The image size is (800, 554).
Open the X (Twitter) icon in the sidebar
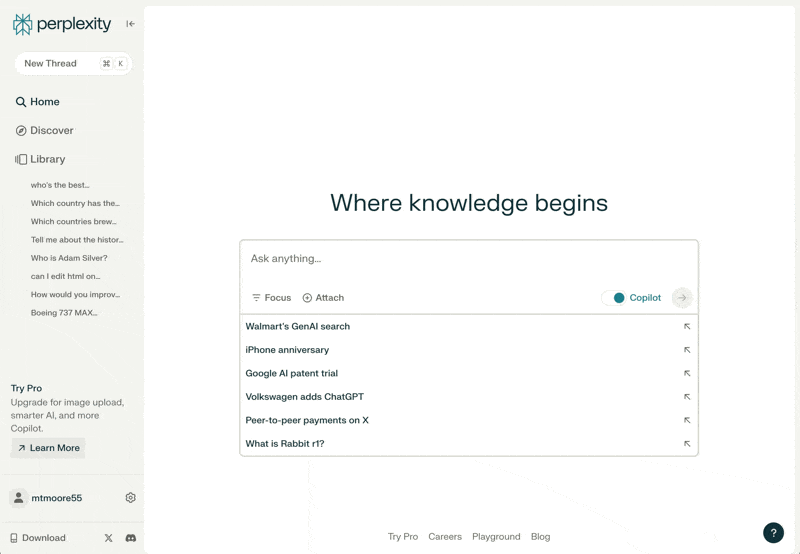[x=109, y=538]
